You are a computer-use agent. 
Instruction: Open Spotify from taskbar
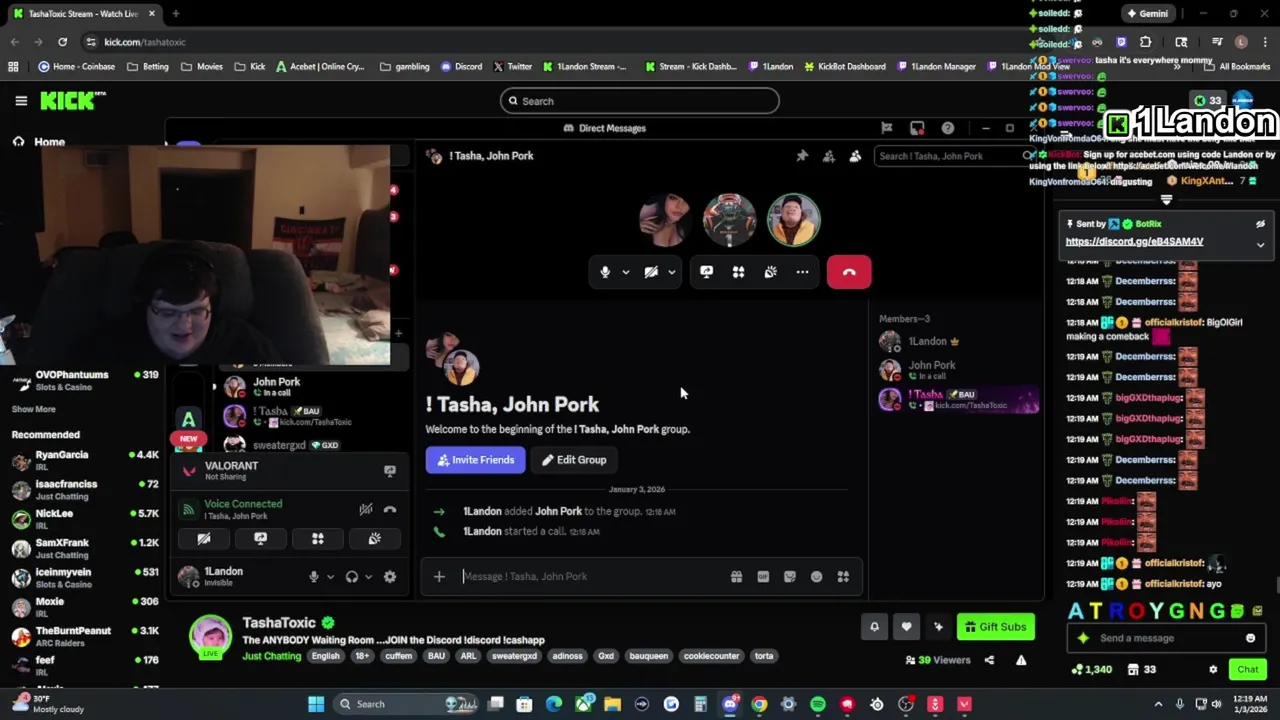pos(818,704)
